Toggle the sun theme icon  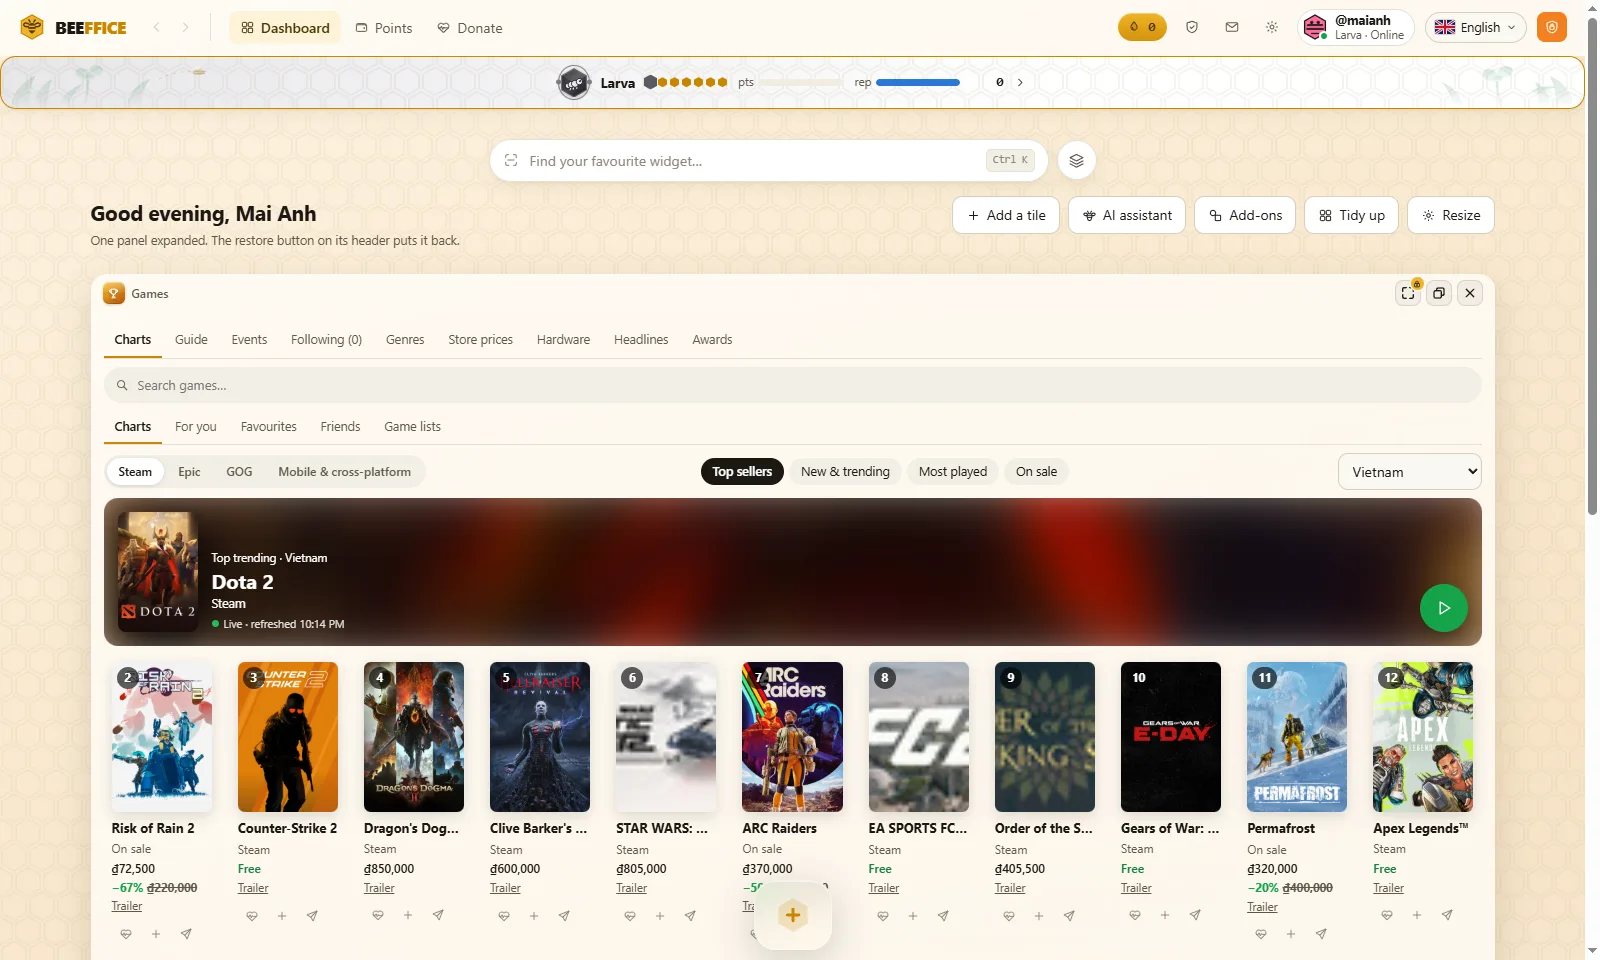coord(1271,28)
